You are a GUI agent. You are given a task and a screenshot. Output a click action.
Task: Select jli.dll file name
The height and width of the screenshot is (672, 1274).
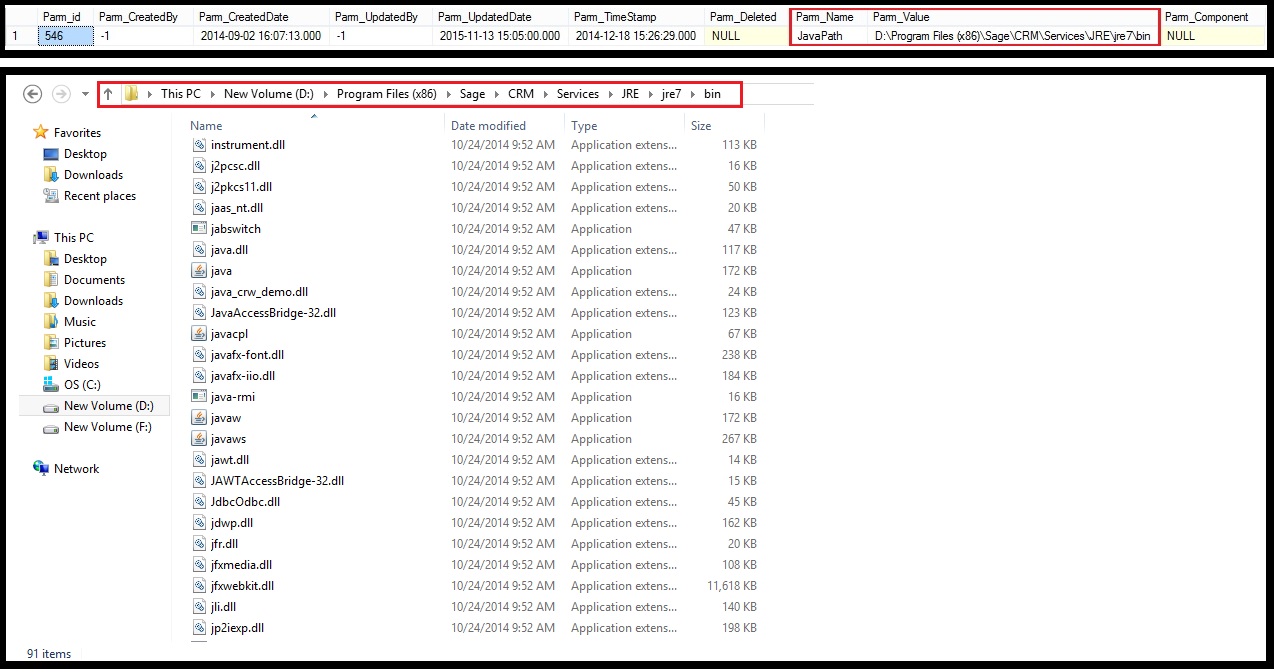click(223, 607)
